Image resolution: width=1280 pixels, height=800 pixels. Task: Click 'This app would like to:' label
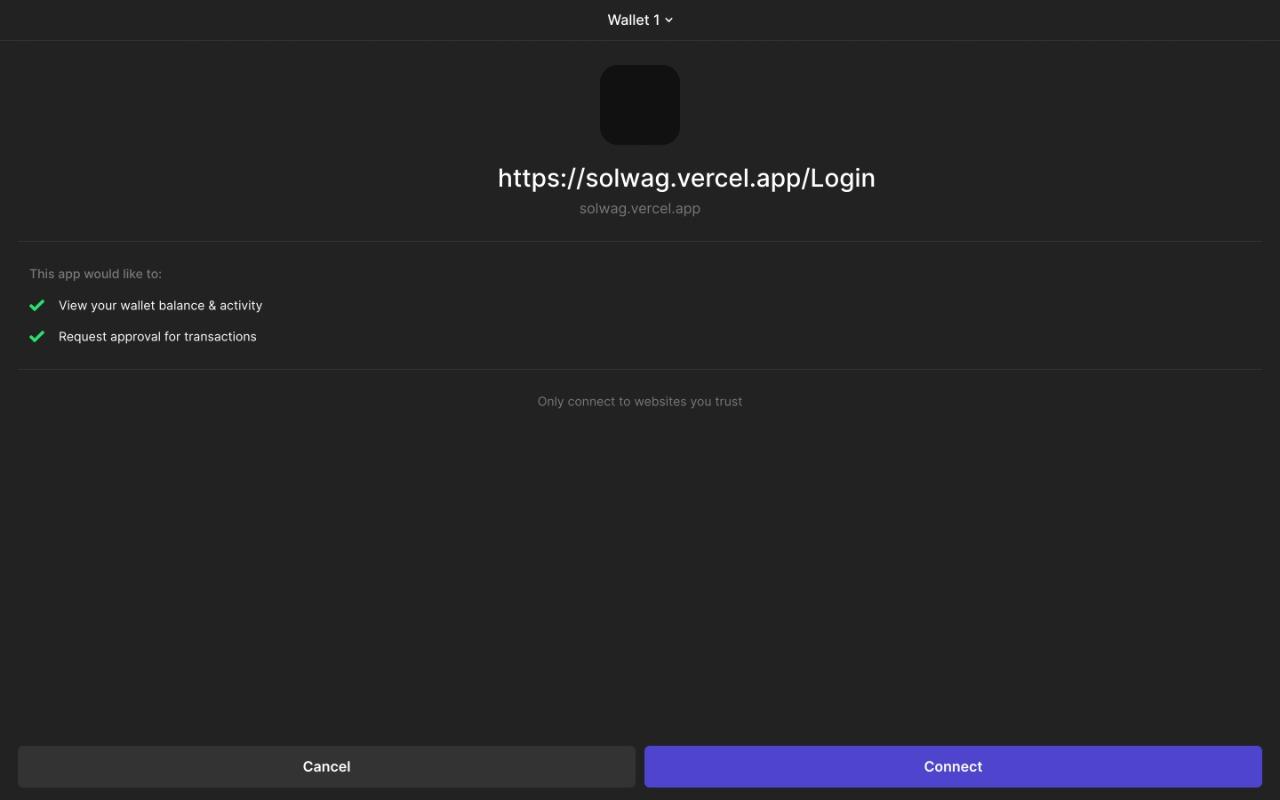pyautogui.click(x=95, y=274)
